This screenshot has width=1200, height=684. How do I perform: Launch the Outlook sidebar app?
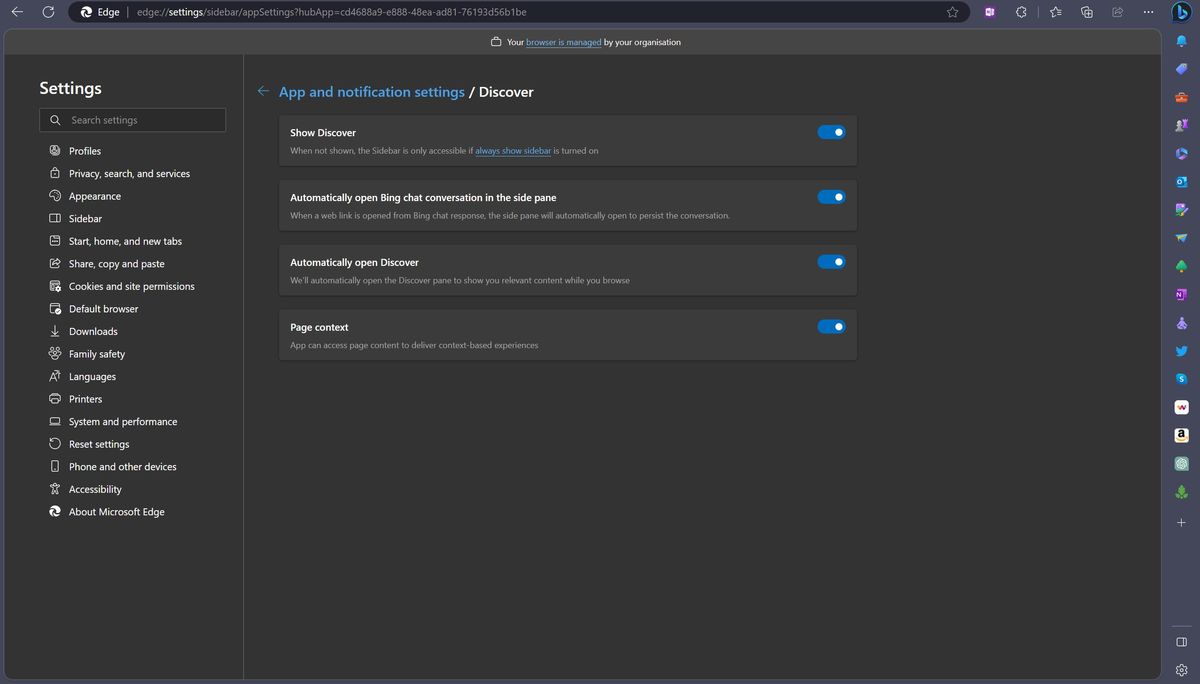click(x=1181, y=182)
